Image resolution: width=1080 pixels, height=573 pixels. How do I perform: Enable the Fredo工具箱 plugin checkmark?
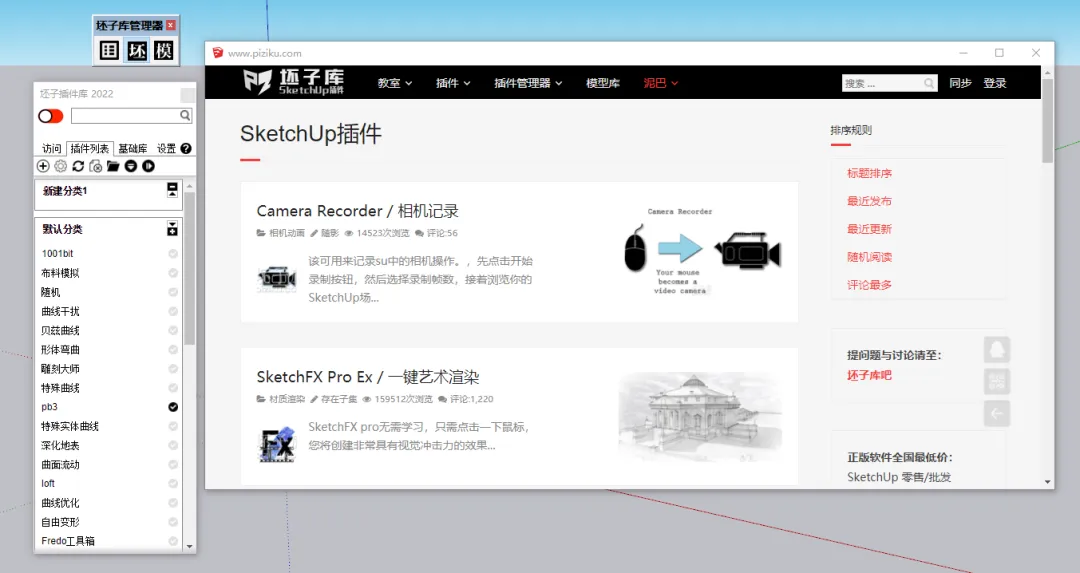173,541
